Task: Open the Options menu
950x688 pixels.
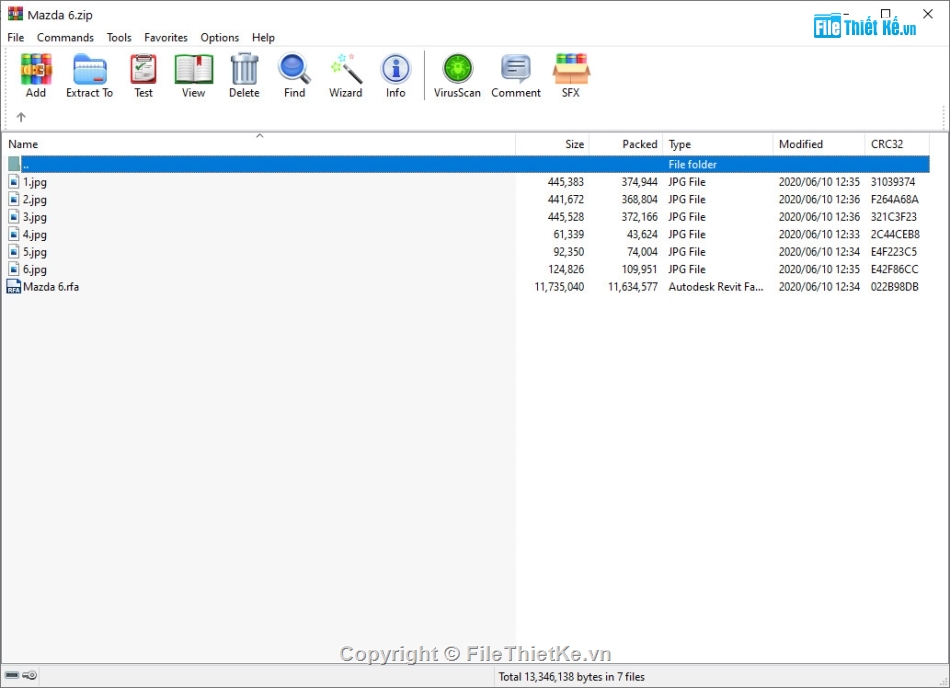Action: click(220, 38)
